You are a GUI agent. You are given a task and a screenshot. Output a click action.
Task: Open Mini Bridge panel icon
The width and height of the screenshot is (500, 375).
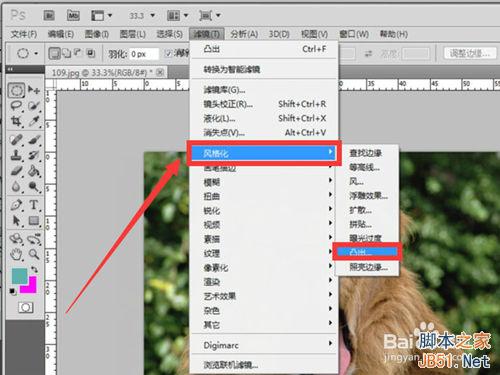click(73, 15)
